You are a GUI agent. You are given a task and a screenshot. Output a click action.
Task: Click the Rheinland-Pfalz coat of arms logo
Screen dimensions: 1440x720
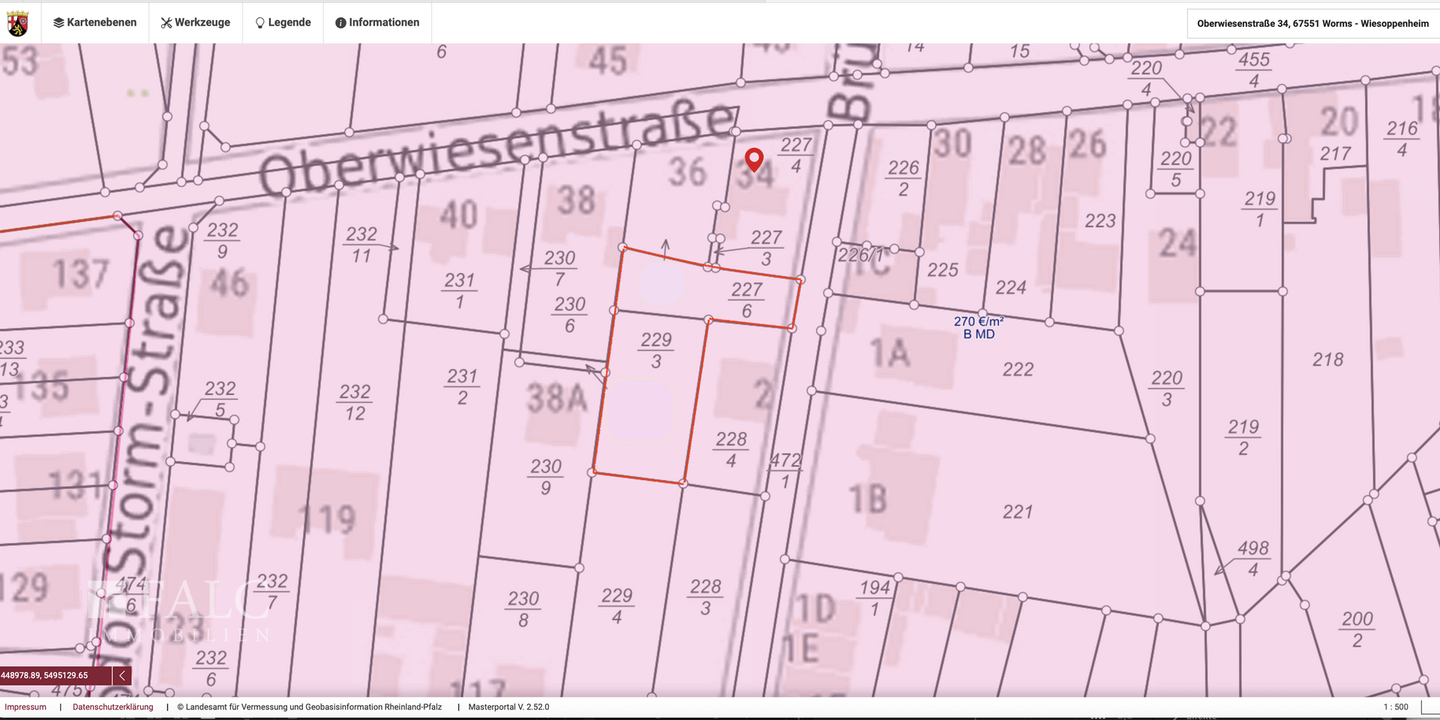coord(18,22)
